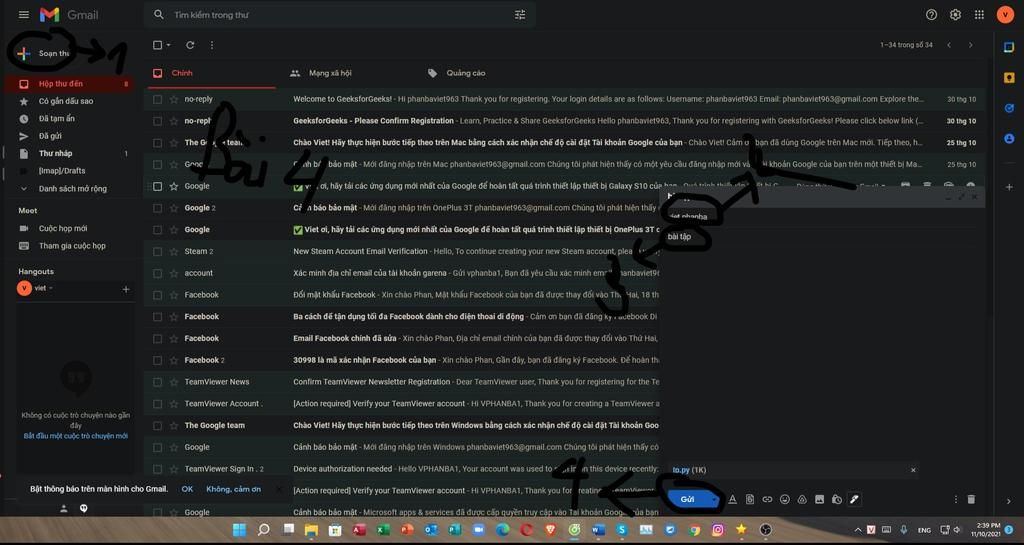Open the send options arrow beside Gửi
This screenshot has width=1024, height=545.
[715, 499]
